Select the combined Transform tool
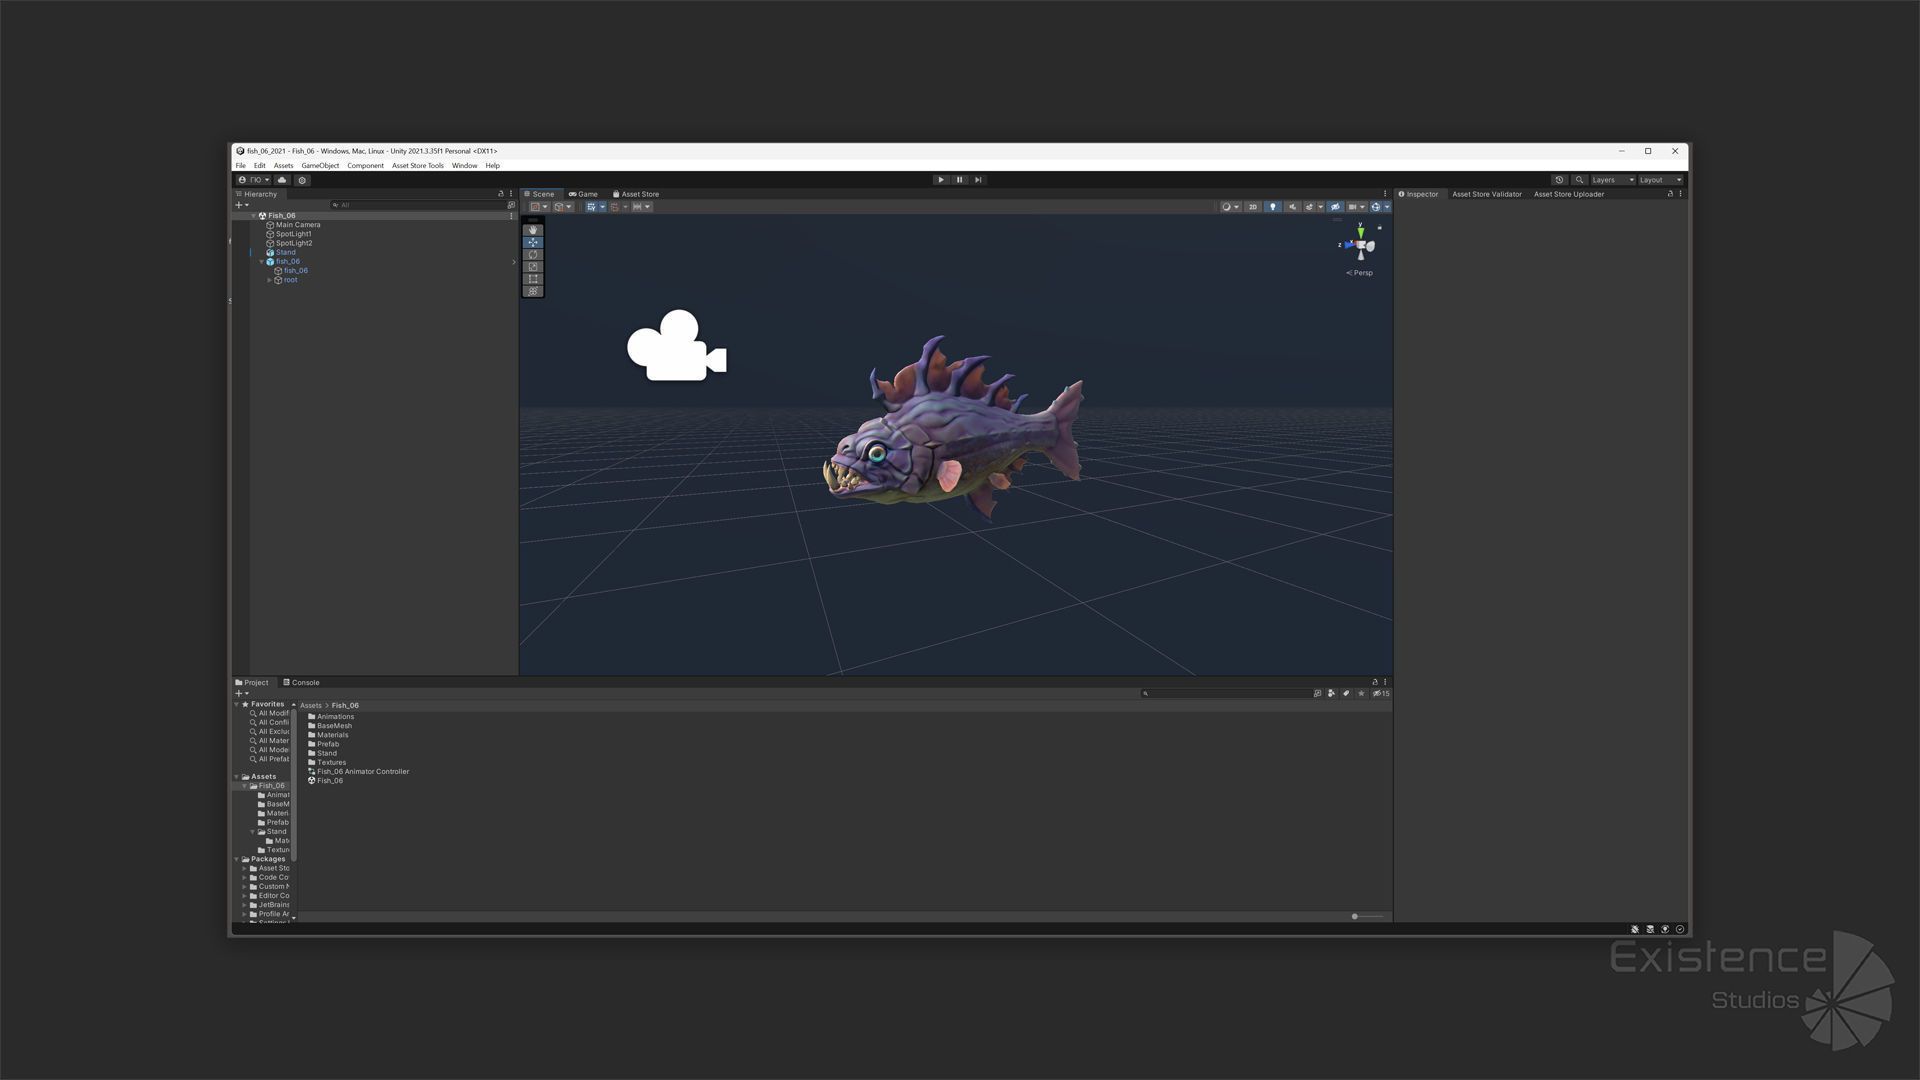The width and height of the screenshot is (1920, 1080). point(533,291)
